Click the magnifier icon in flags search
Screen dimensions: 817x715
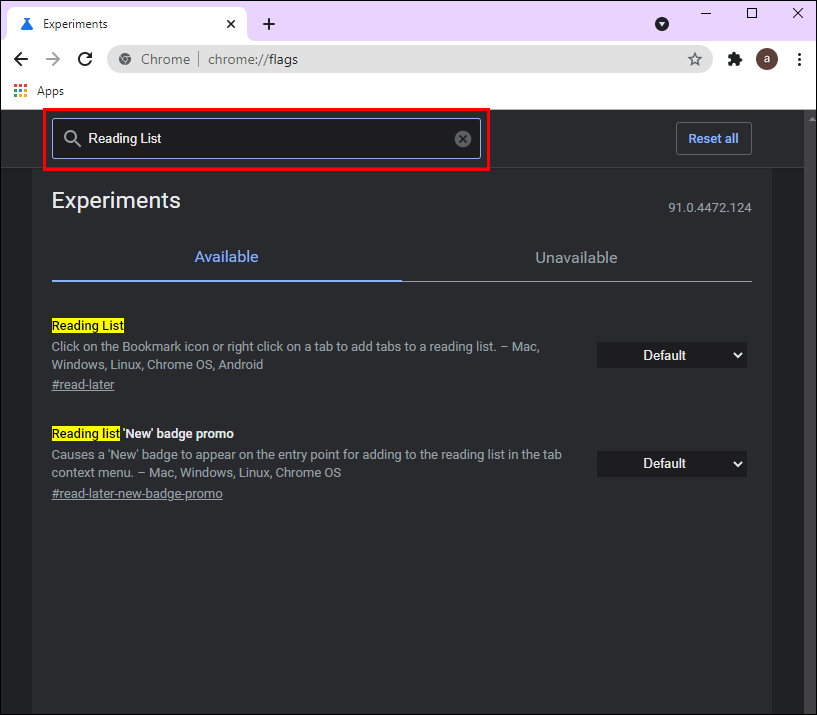72,139
